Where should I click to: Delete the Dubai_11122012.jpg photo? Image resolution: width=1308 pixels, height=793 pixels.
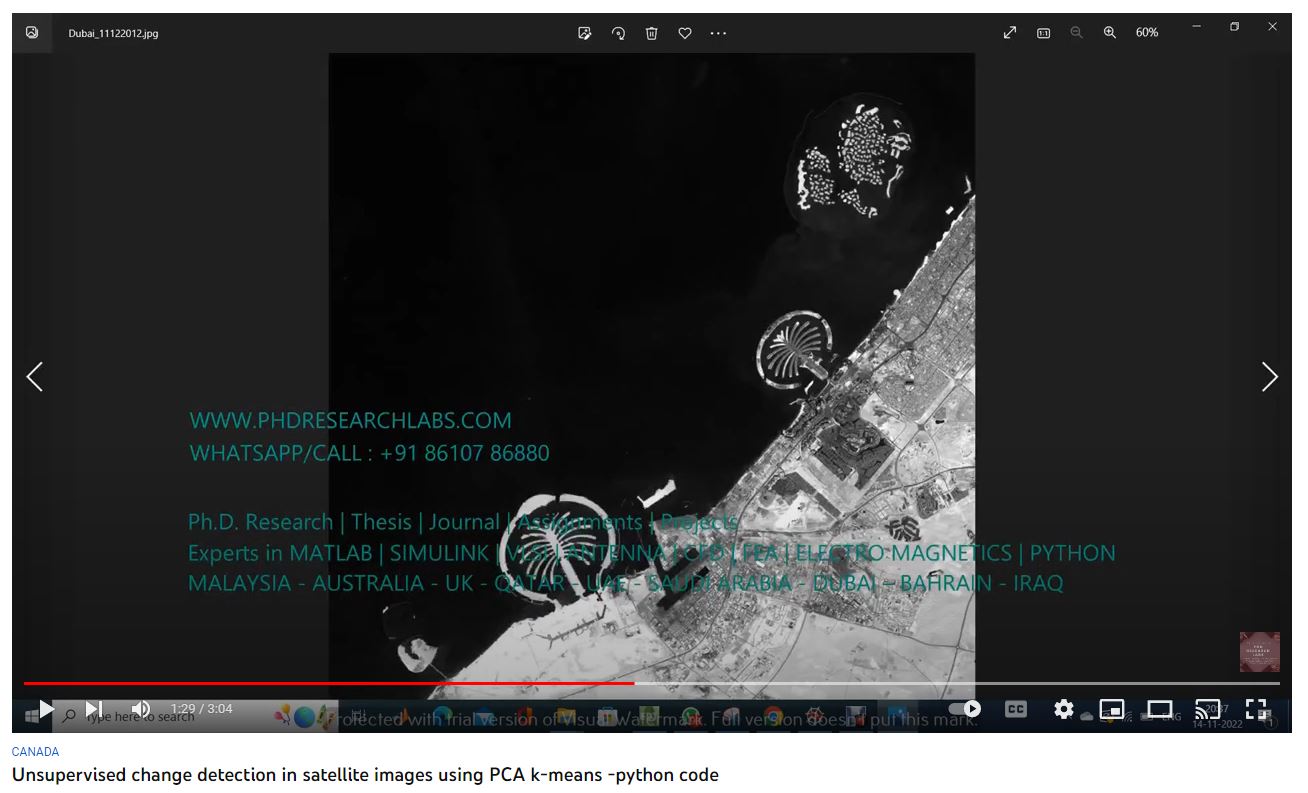coord(651,33)
